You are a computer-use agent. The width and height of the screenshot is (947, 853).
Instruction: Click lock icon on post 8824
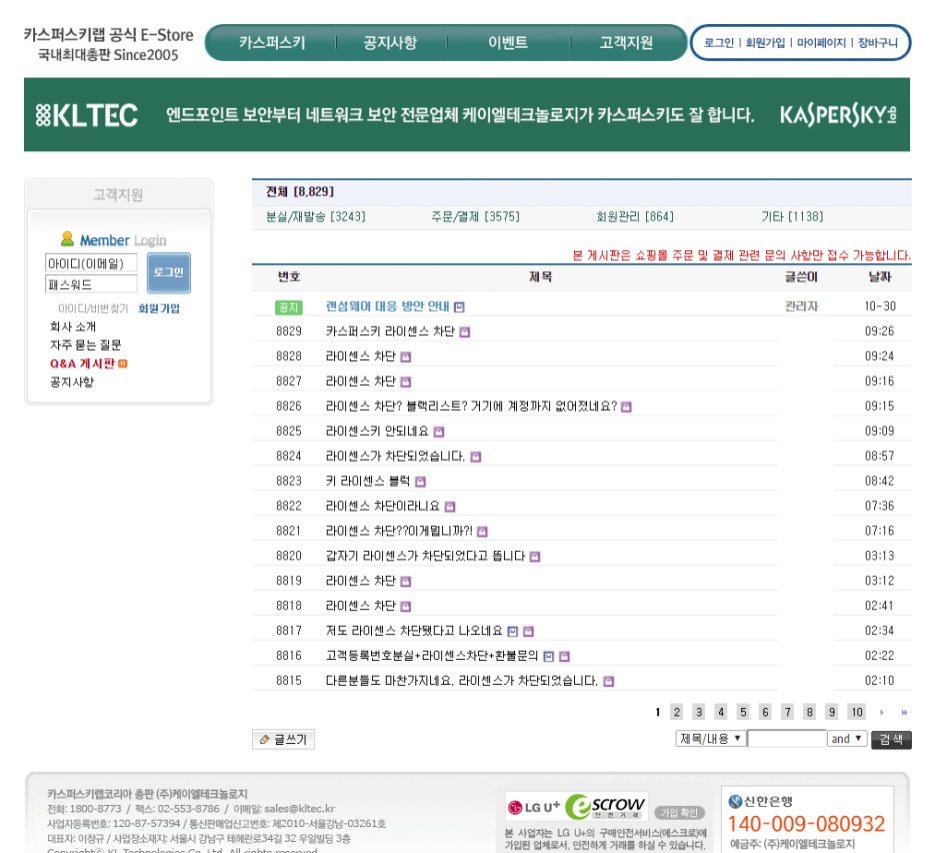coord(476,457)
